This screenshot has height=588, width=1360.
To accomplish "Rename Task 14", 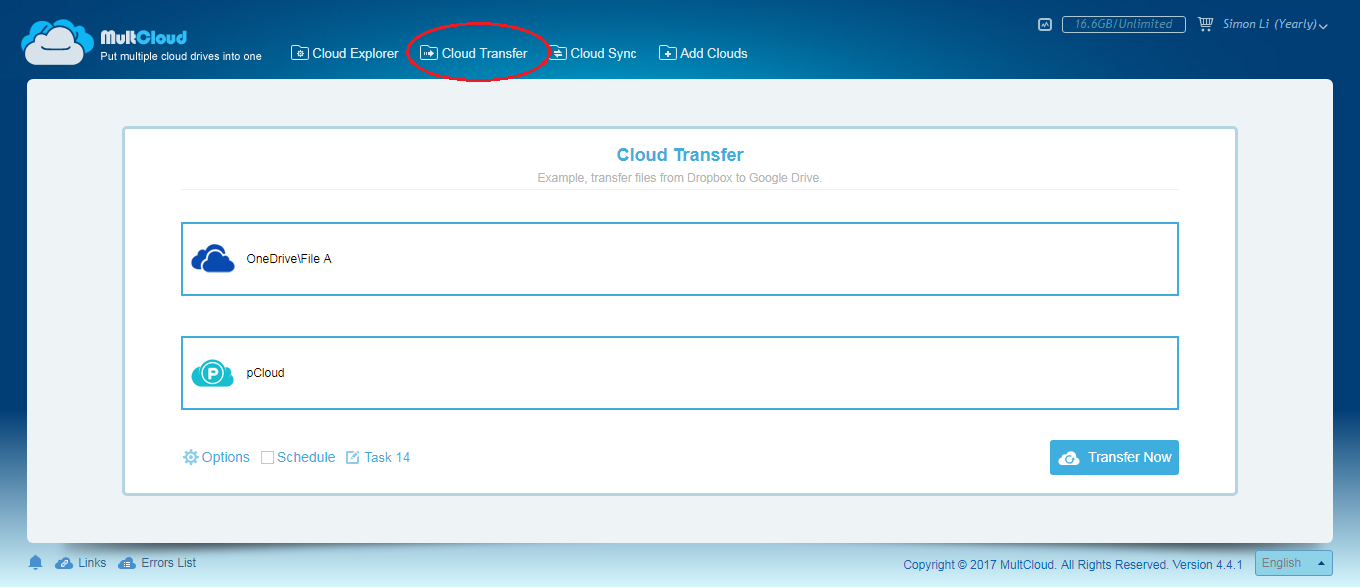I will point(387,457).
